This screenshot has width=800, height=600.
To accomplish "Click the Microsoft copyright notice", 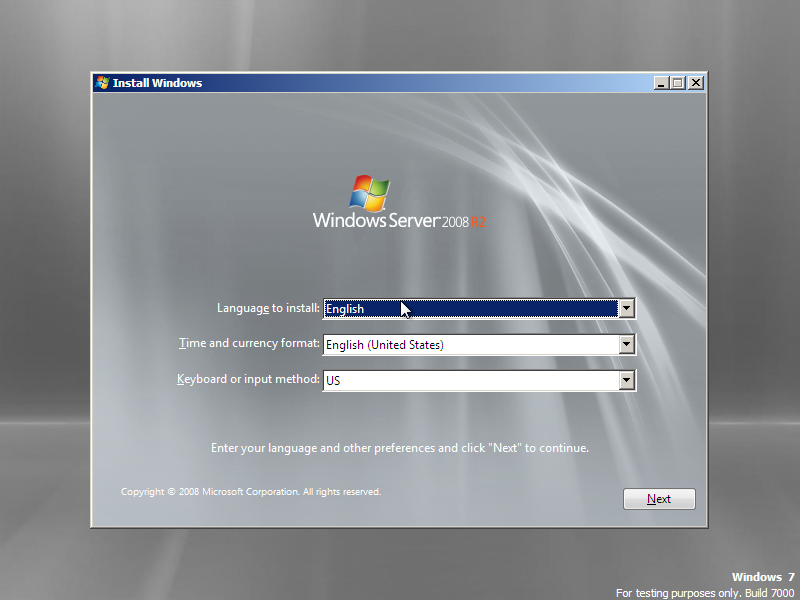I will (x=250, y=491).
